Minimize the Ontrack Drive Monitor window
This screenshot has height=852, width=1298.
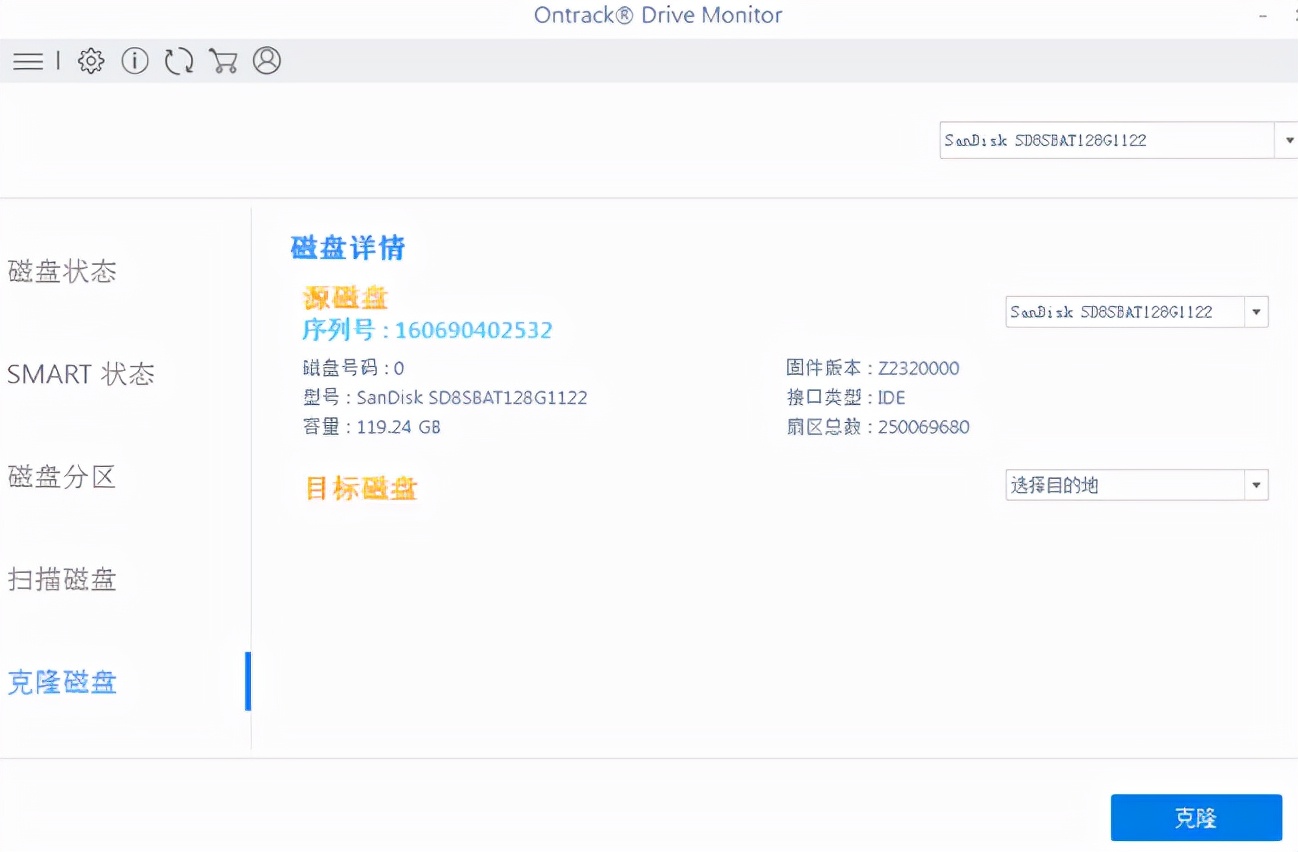pos(1263,15)
